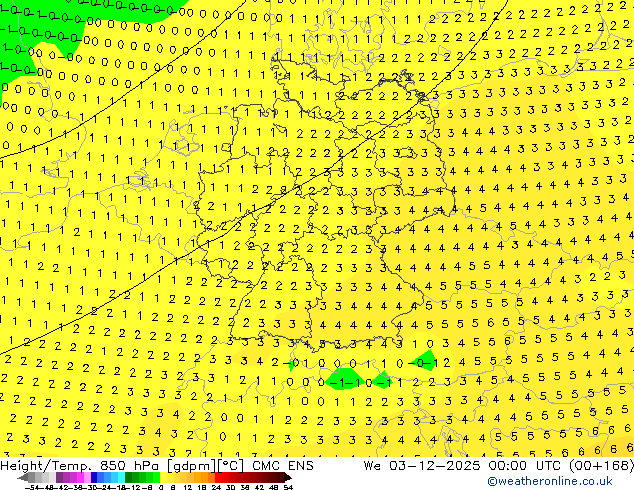Select the dark green swatch in the legend
Viewport: 634px width, 490px height.
coord(129,478)
